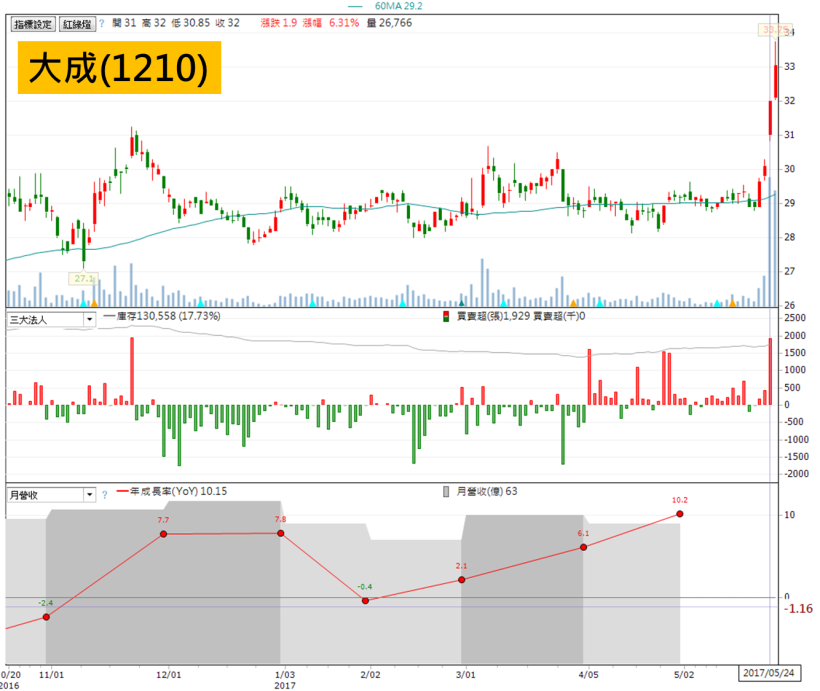This screenshot has height=691, width=820.
Task: Click the 低 30.85 low price text
Action: 190,23
